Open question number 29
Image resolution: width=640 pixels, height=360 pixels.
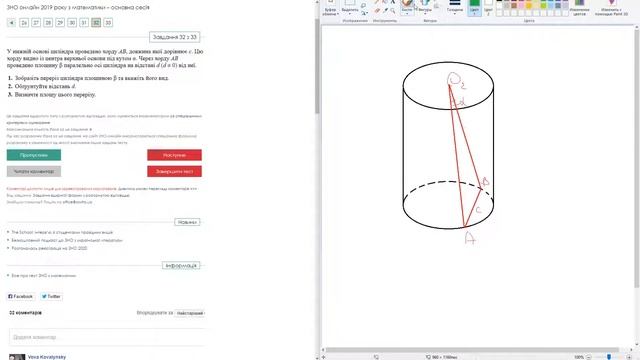(x=60, y=23)
